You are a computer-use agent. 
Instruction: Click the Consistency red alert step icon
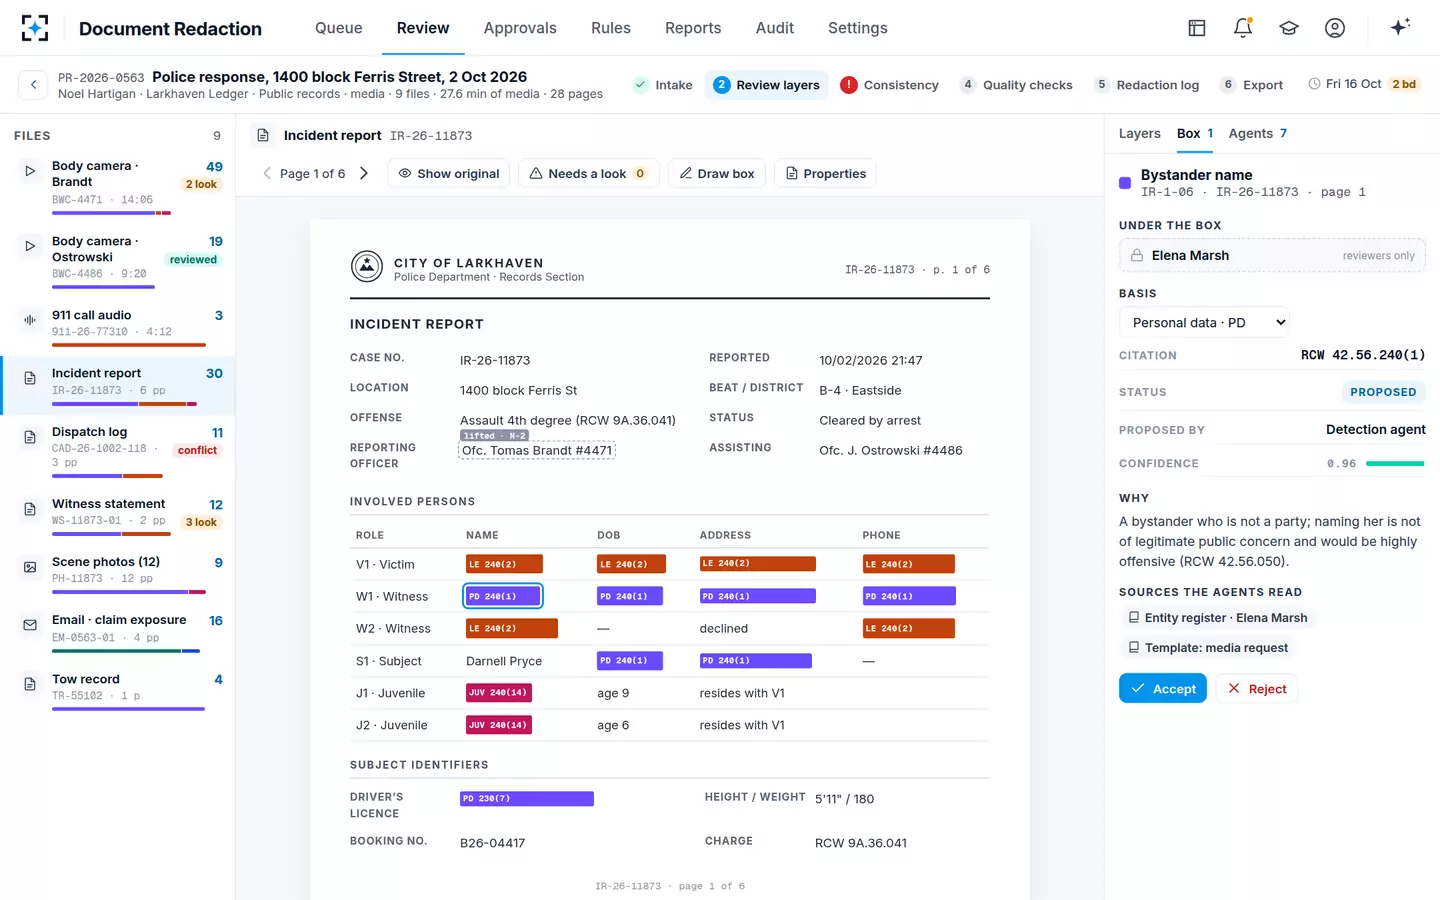click(849, 85)
